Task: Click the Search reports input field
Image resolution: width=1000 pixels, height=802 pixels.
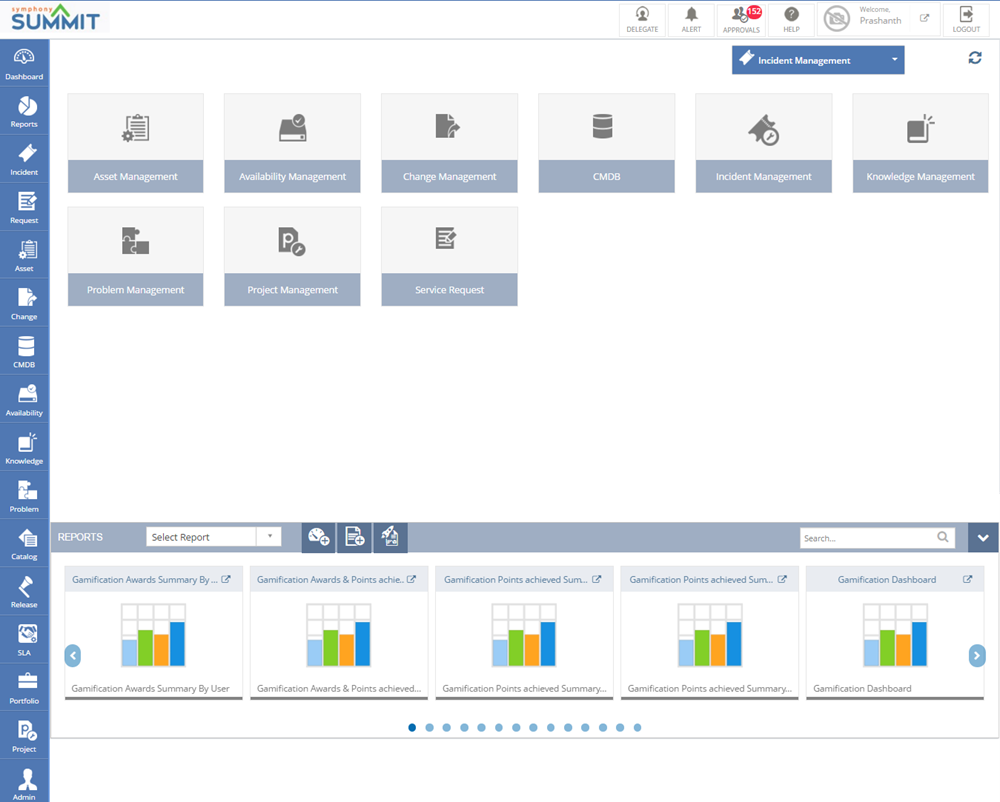Action: point(877,537)
